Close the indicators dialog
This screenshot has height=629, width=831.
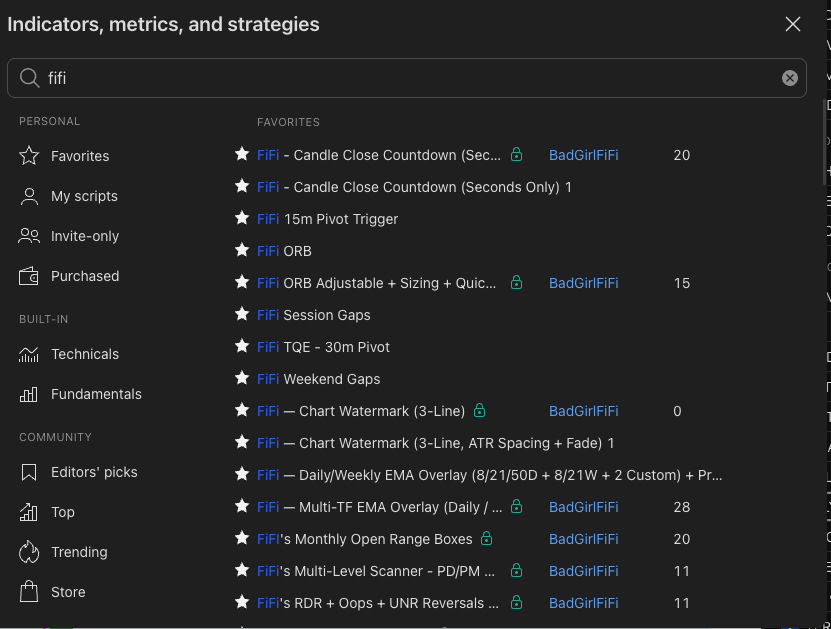coord(793,24)
